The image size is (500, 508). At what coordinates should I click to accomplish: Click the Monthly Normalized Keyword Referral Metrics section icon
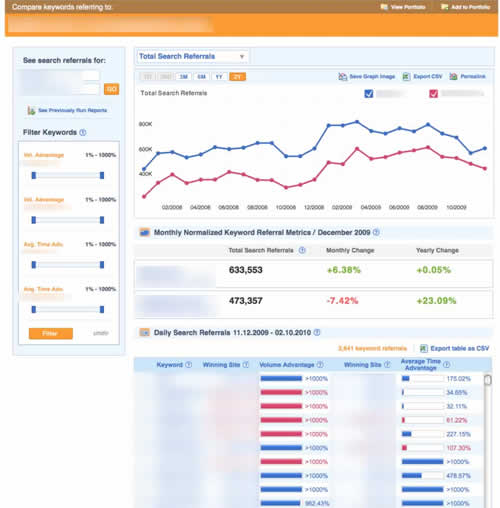pyautogui.click(x=144, y=232)
